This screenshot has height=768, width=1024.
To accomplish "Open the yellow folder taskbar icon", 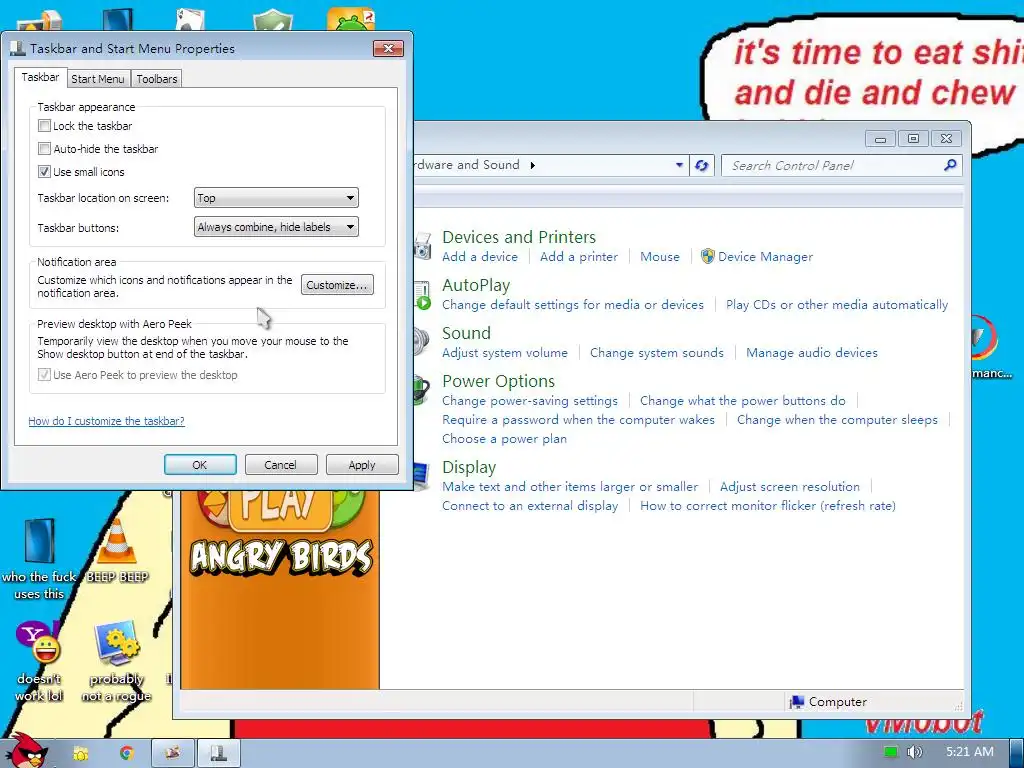I will click(x=80, y=754).
